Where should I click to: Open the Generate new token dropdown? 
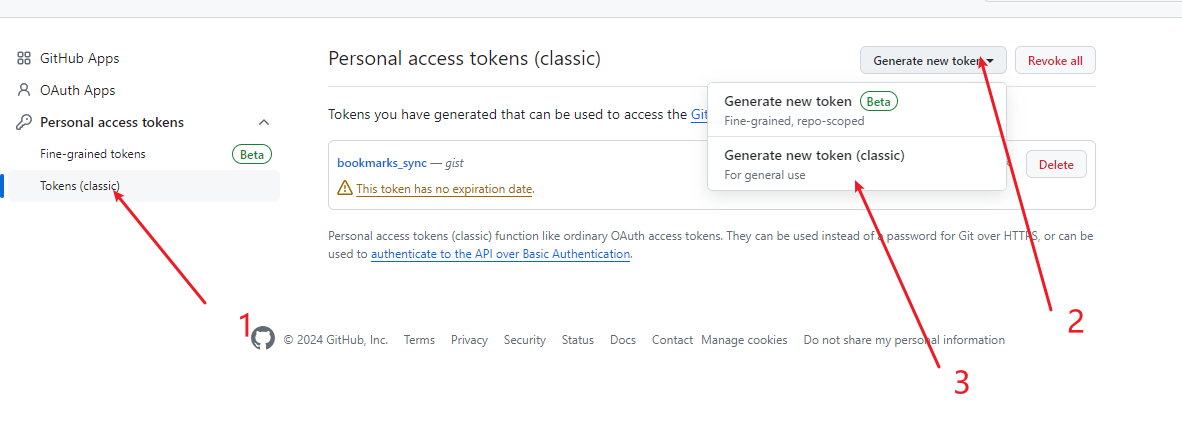coord(932,61)
